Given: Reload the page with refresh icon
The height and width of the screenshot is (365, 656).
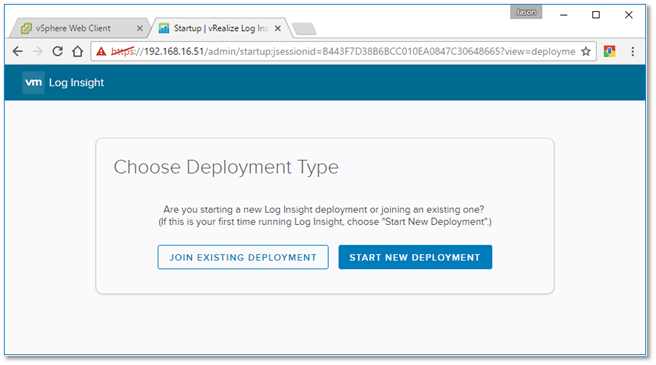Looking at the screenshot, I should pyautogui.click(x=58, y=51).
